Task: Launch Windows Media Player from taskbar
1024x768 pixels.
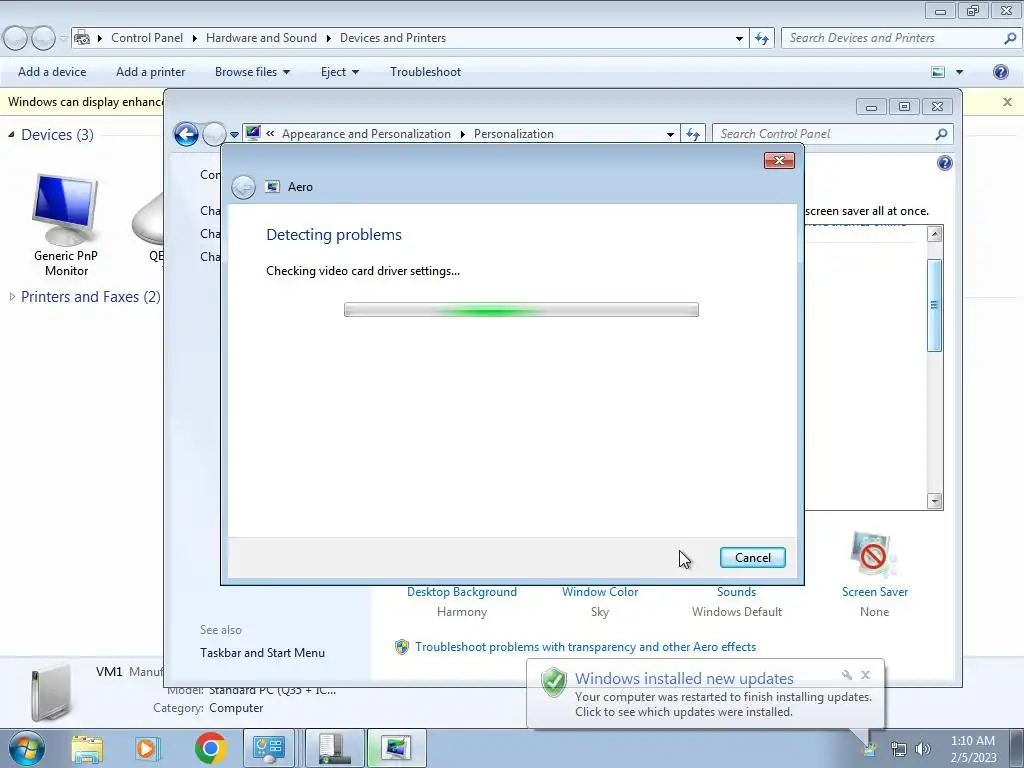Action: coord(148,748)
